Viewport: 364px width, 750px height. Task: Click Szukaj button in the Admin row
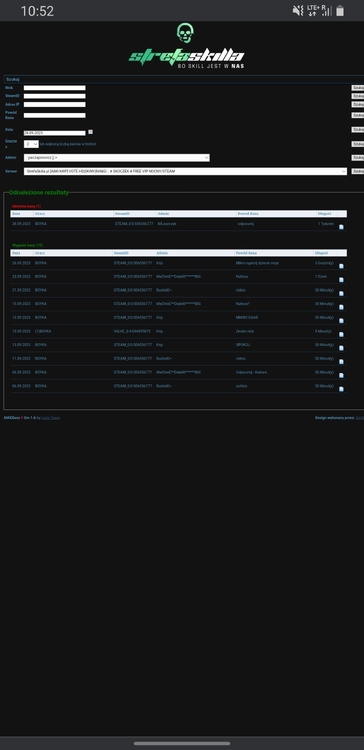pos(358,158)
